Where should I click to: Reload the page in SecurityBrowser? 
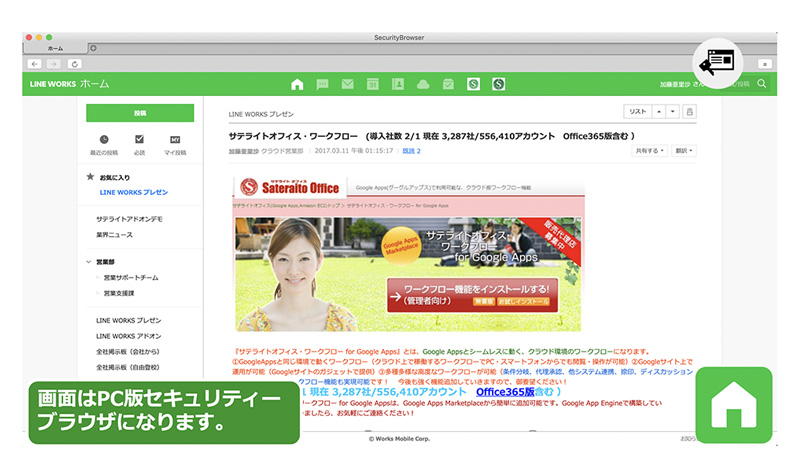(74, 64)
